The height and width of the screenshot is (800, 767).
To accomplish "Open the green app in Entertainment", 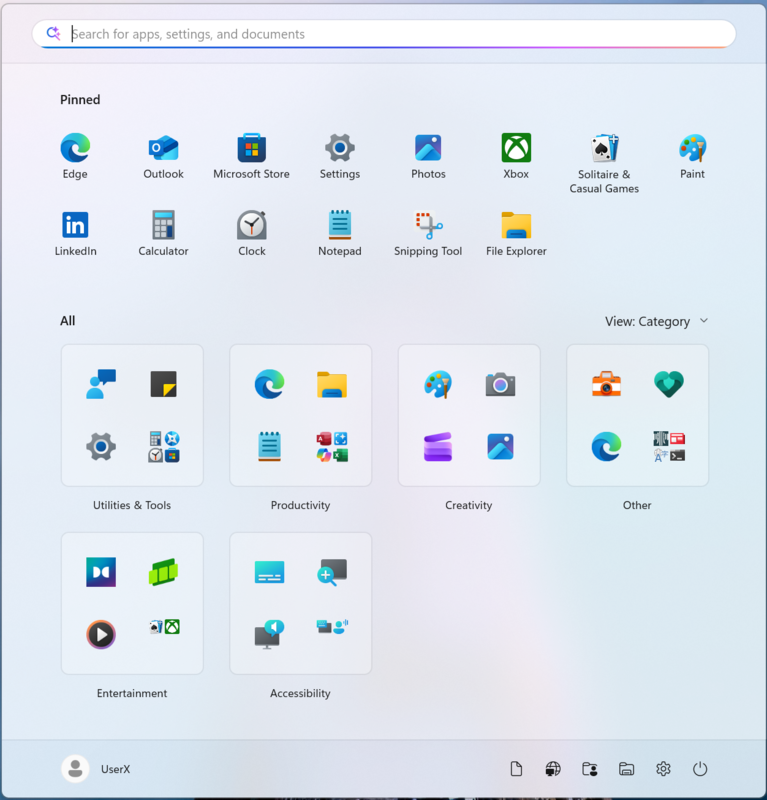I will coord(163,572).
